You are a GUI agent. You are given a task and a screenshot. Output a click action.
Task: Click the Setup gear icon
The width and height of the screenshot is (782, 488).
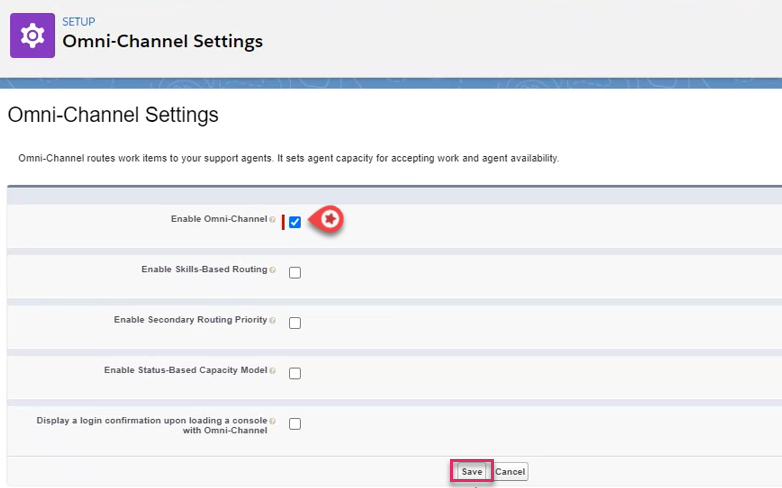coord(32,35)
